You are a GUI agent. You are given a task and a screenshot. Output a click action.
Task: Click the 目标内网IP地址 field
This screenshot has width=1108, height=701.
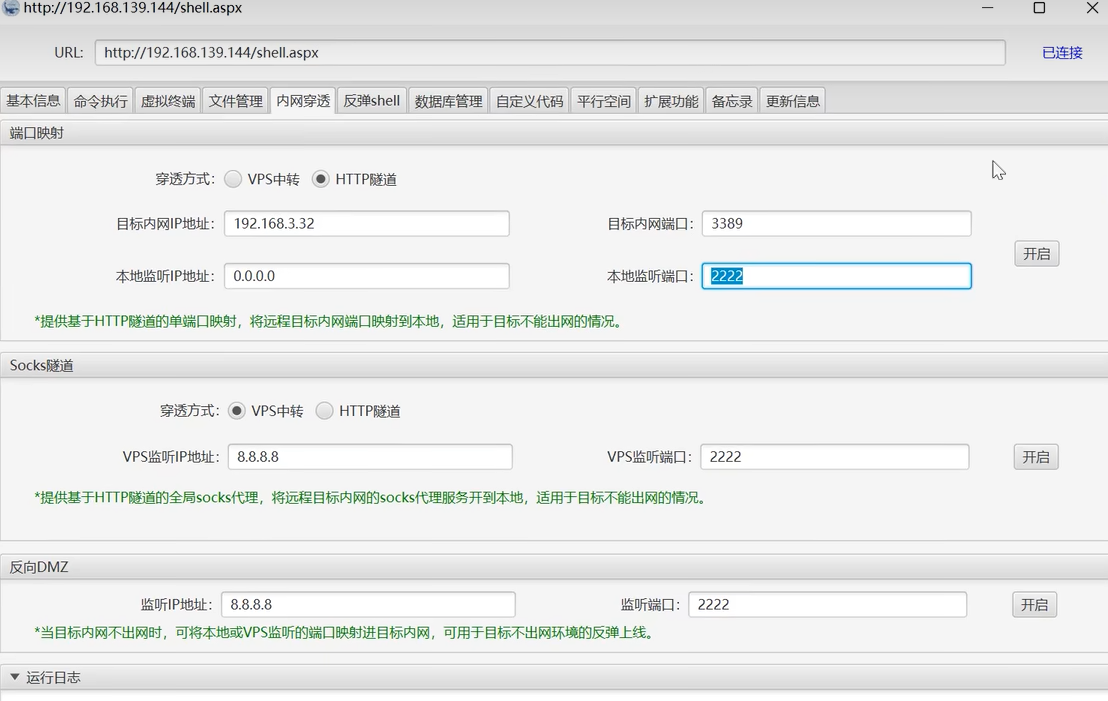pyautogui.click(x=367, y=223)
